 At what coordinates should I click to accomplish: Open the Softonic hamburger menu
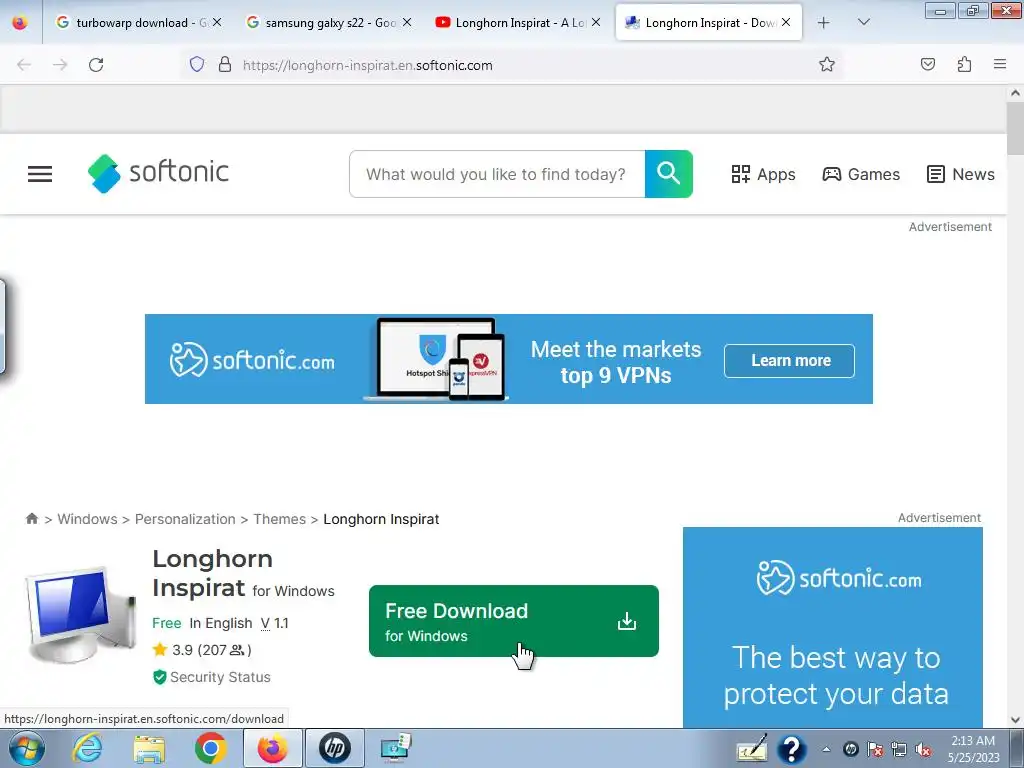(x=40, y=174)
